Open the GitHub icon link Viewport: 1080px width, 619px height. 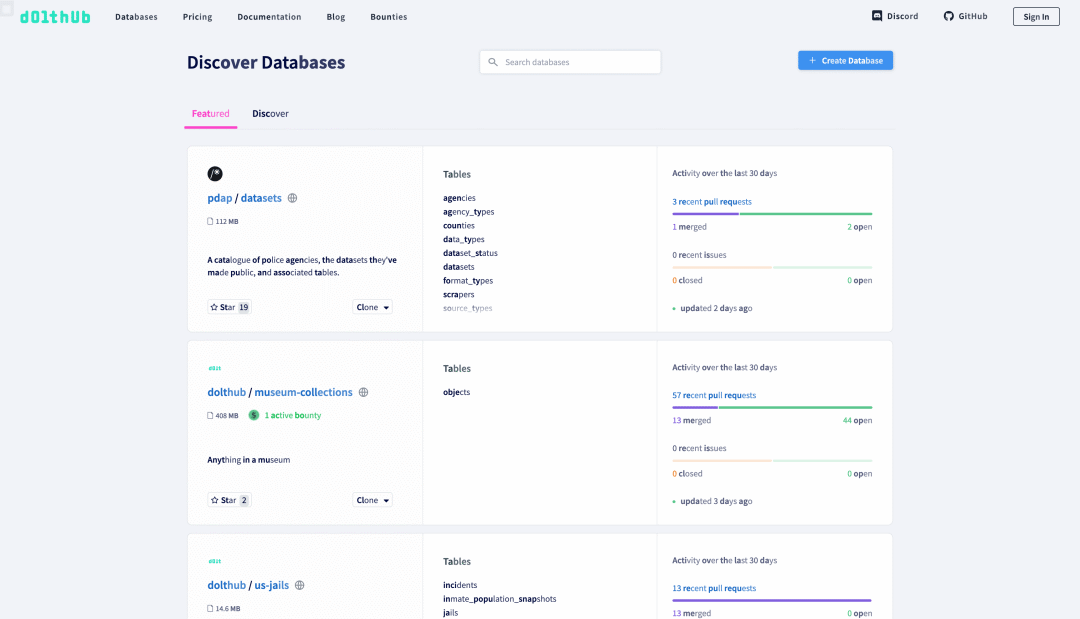[949, 16]
